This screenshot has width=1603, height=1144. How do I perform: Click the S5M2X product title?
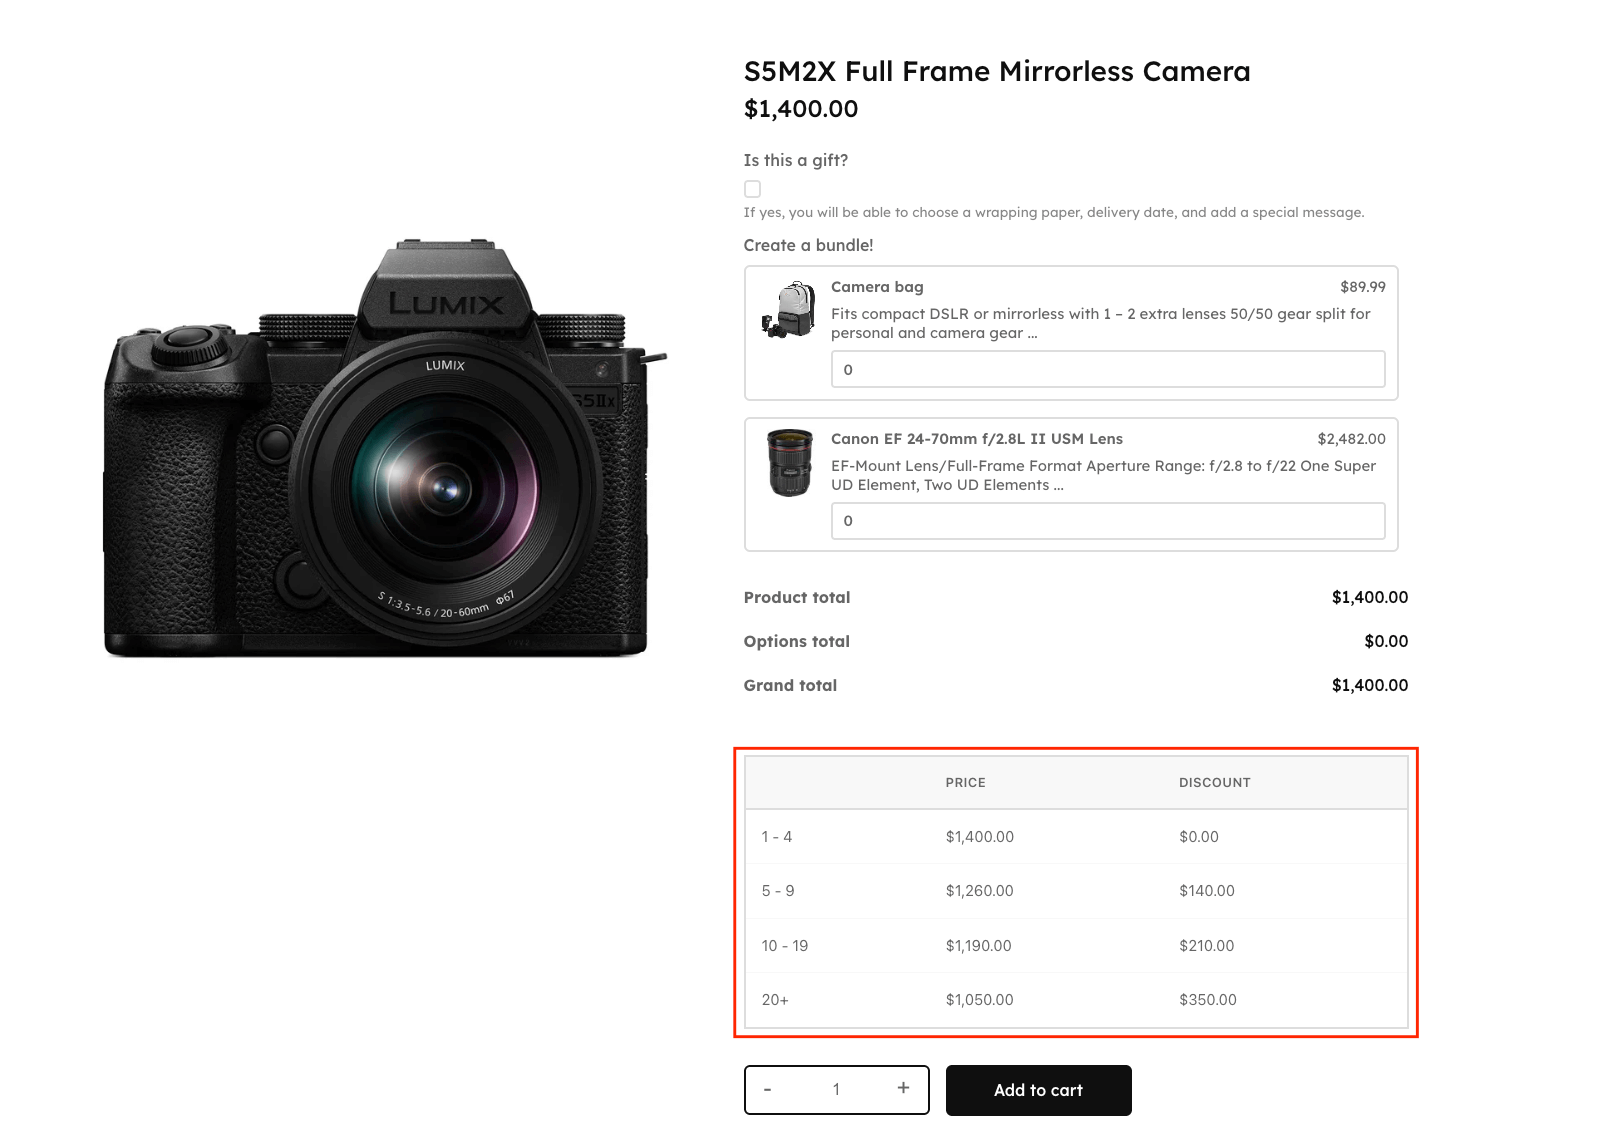[996, 71]
